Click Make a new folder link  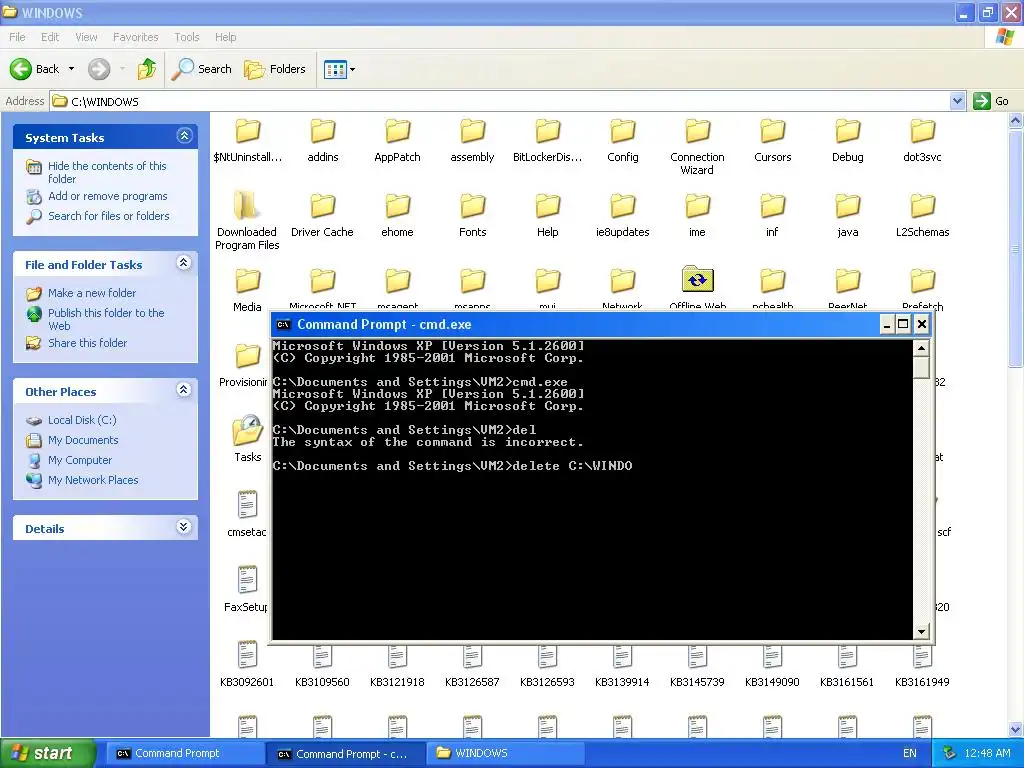coord(92,293)
